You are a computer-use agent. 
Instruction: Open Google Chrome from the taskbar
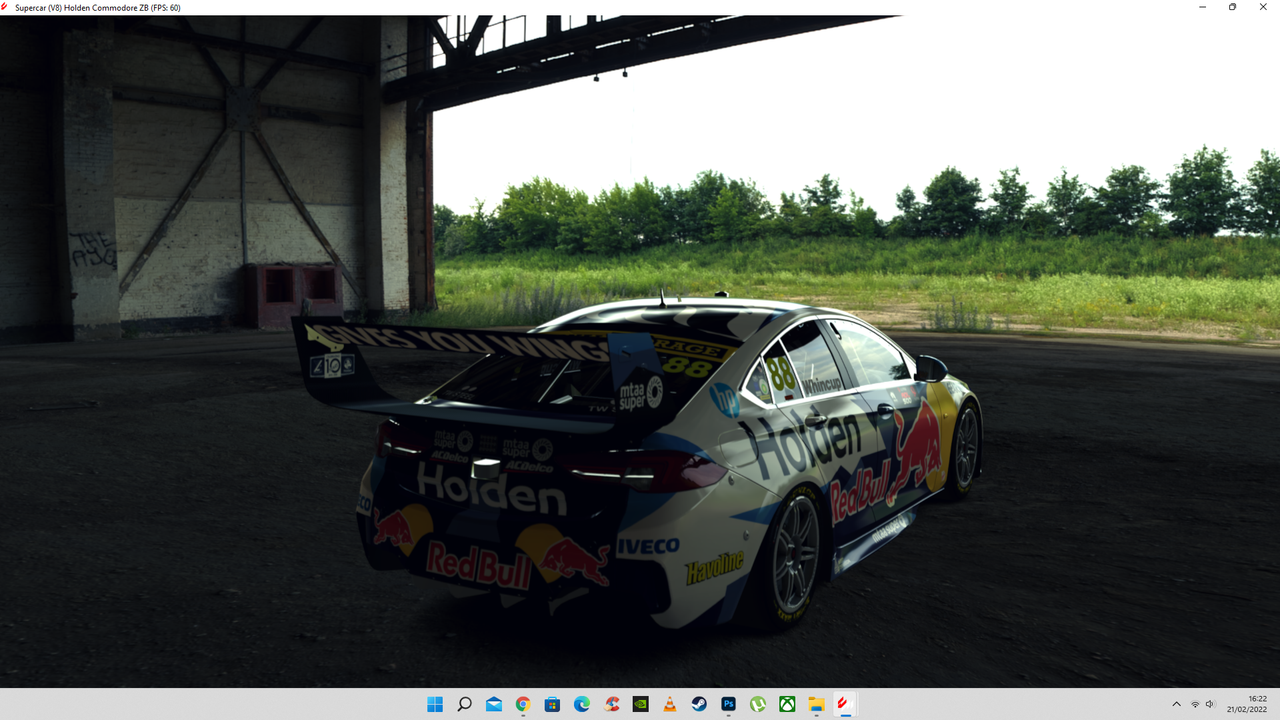[523, 704]
